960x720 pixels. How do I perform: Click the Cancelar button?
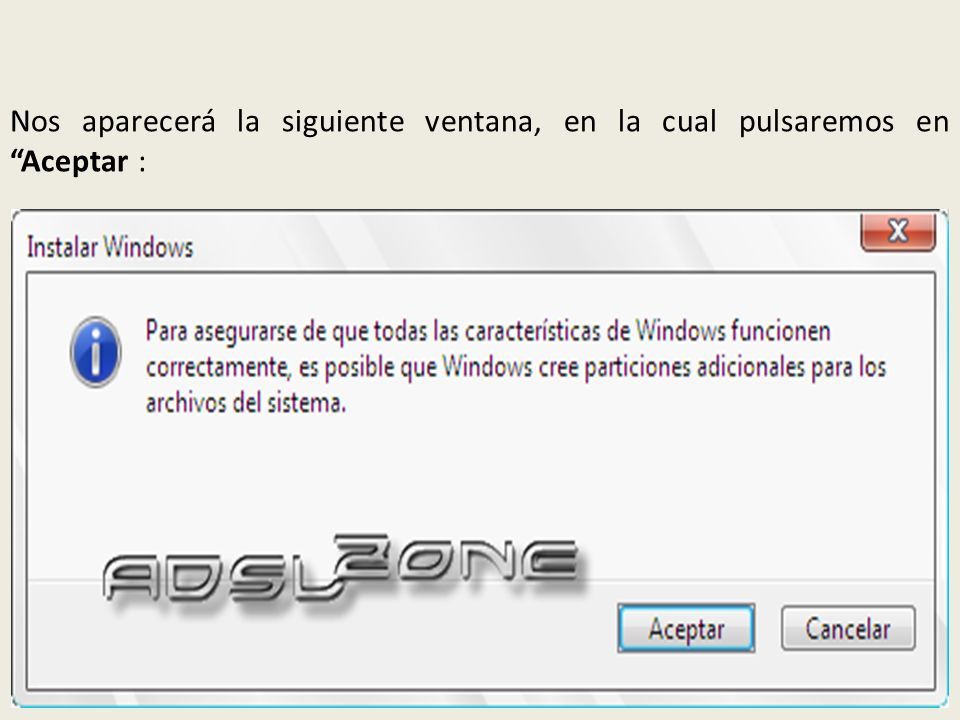[x=848, y=628]
